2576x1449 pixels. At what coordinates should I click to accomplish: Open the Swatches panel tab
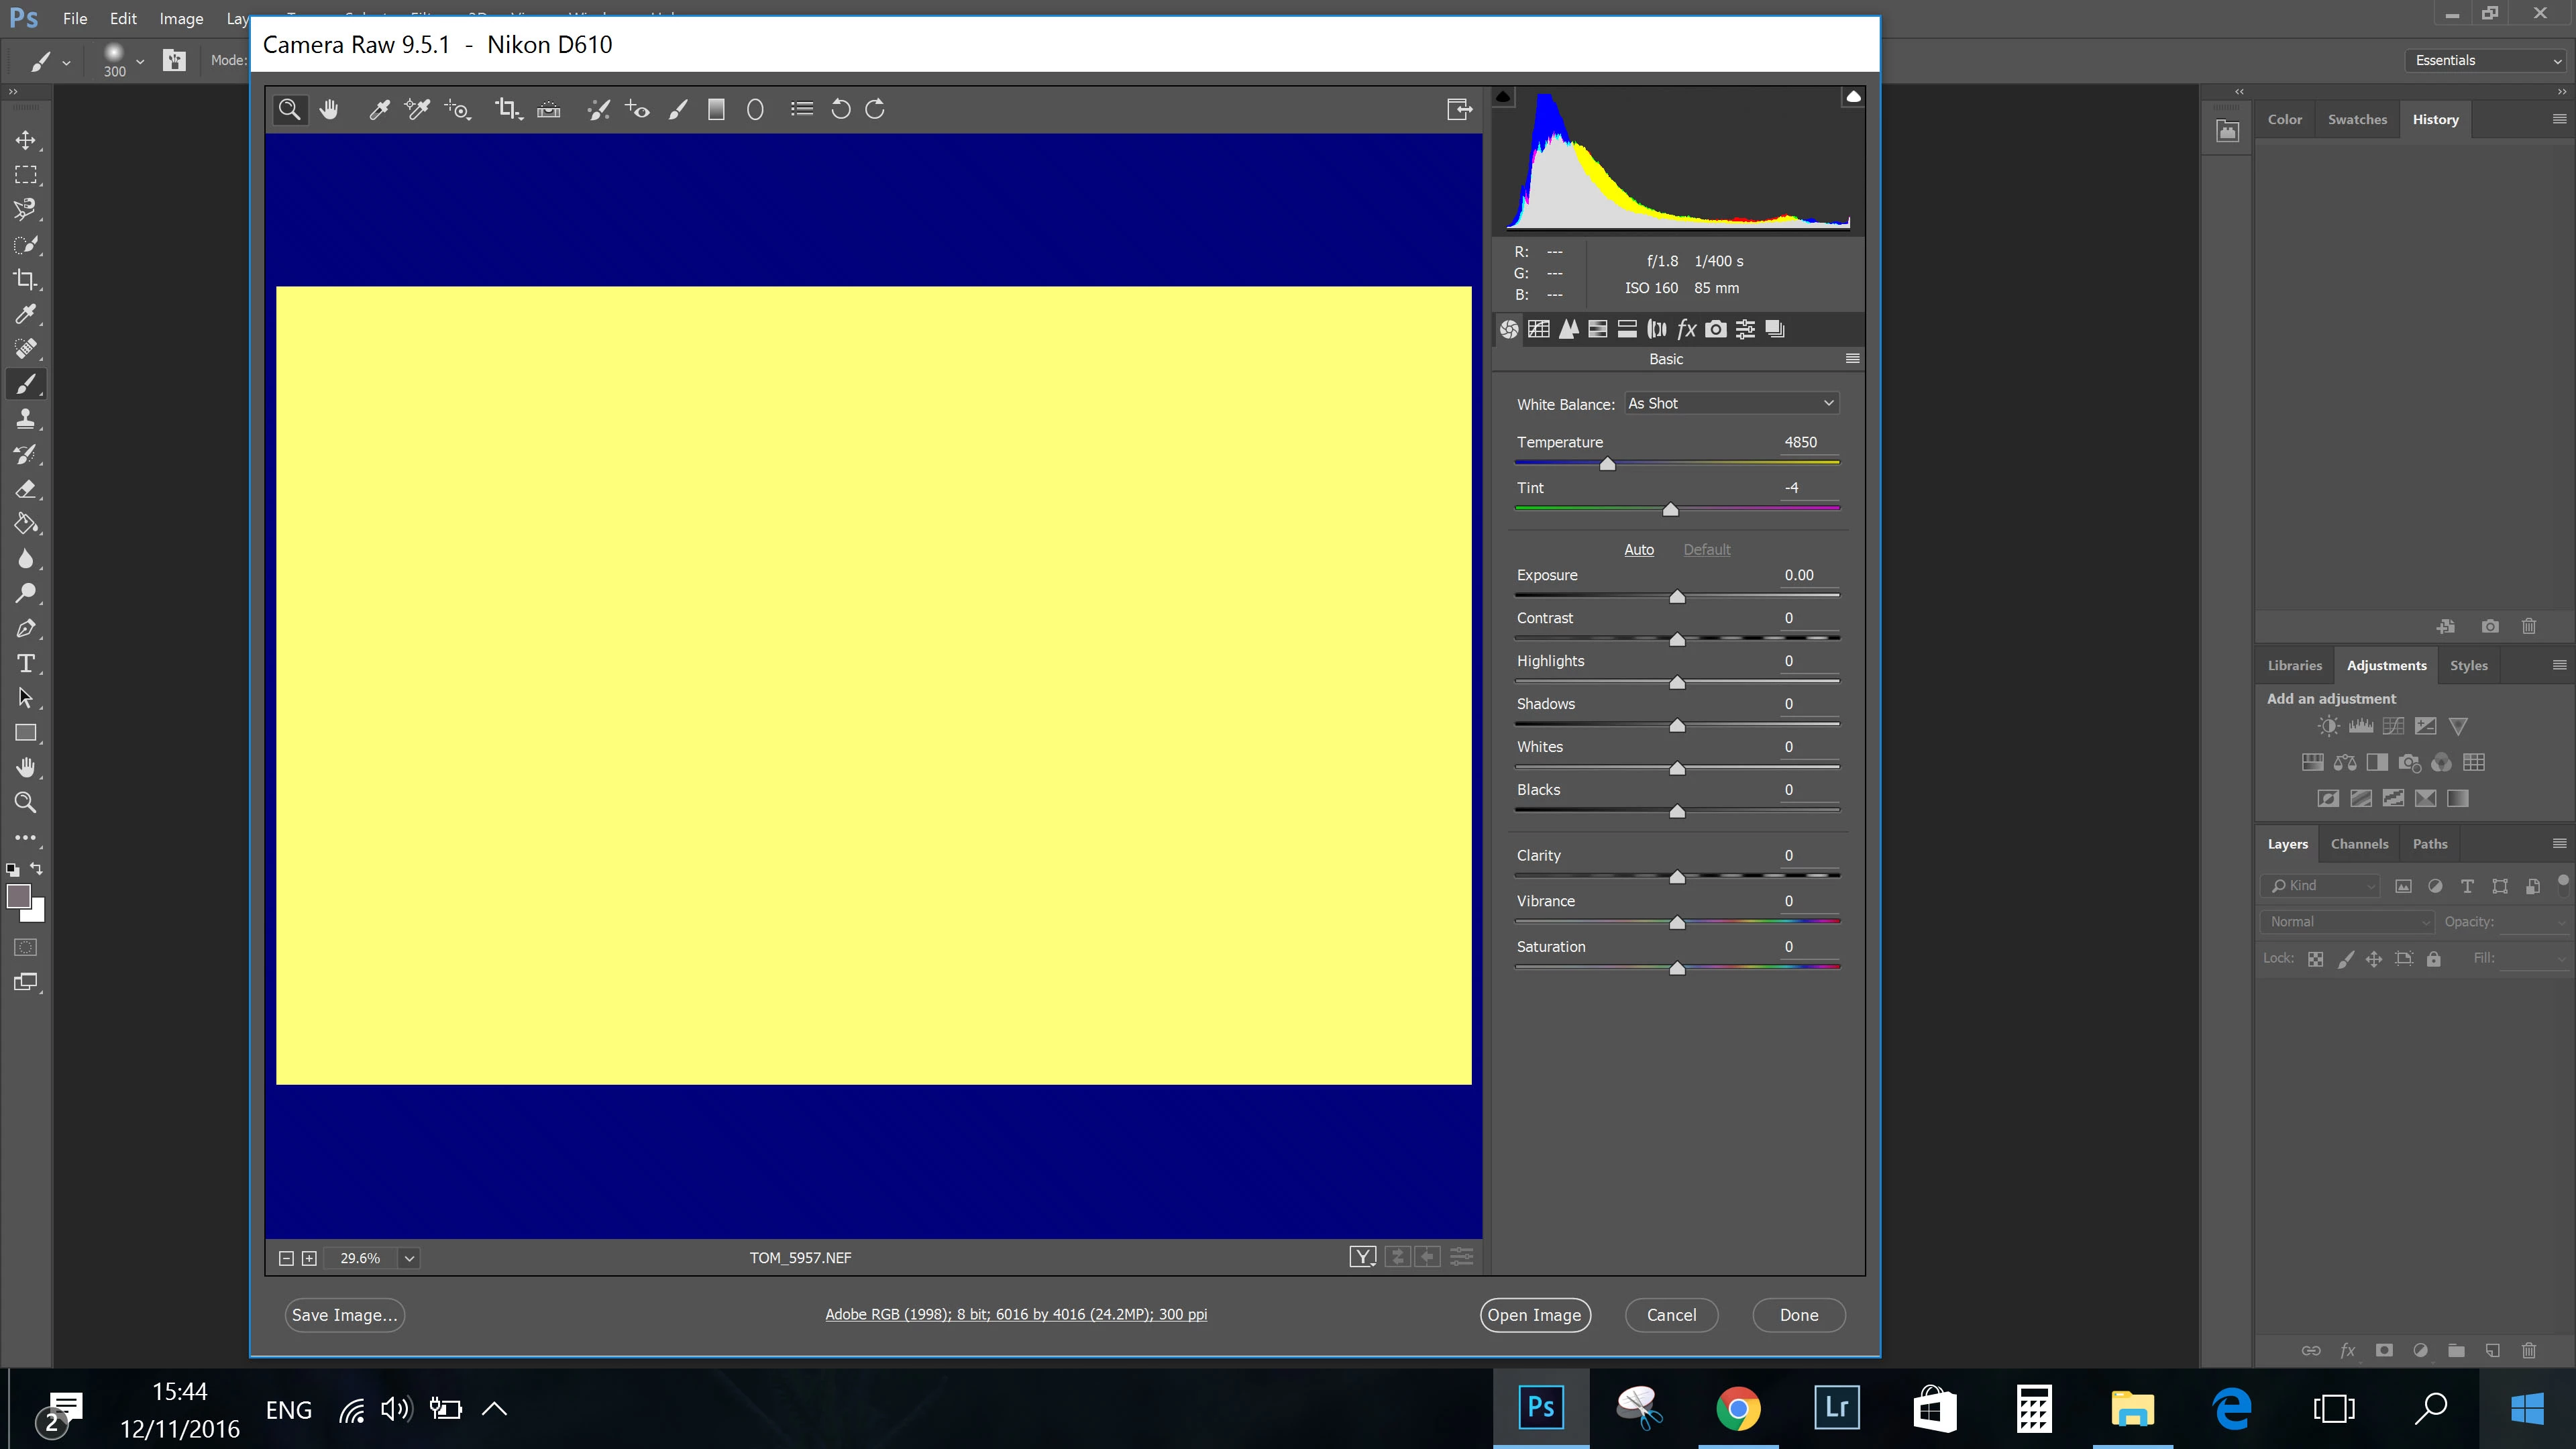pos(2357,119)
